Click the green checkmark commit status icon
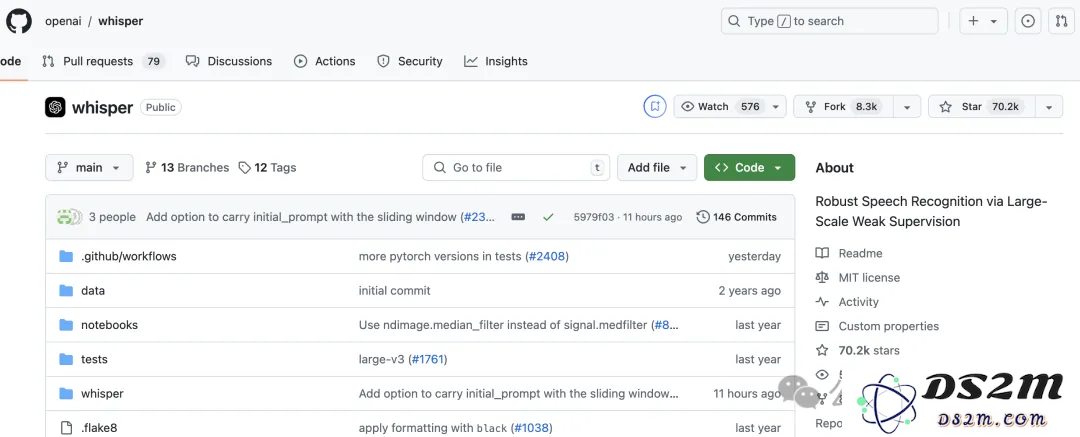 (x=548, y=217)
